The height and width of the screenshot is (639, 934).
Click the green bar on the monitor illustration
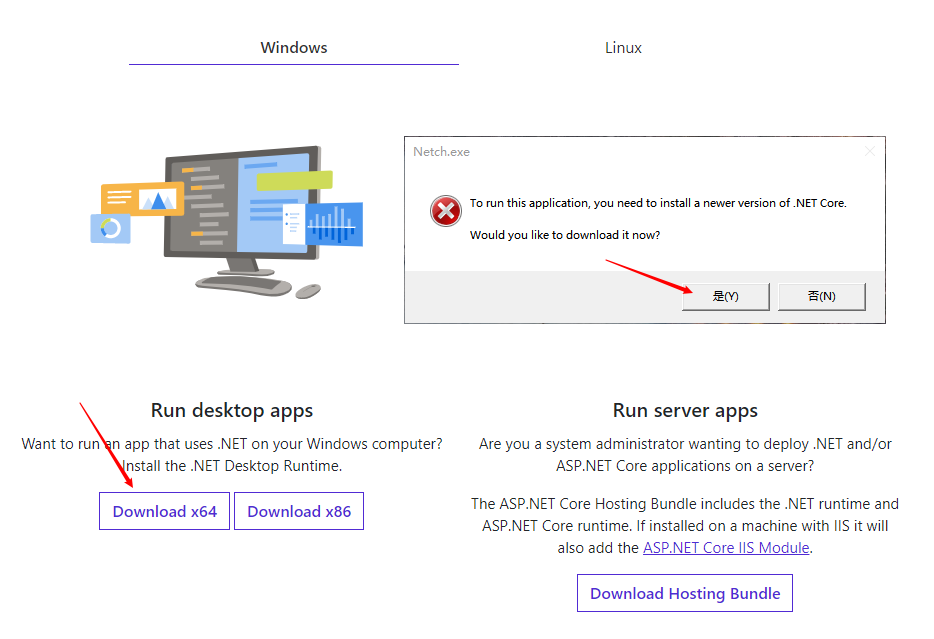[x=294, y=181]
